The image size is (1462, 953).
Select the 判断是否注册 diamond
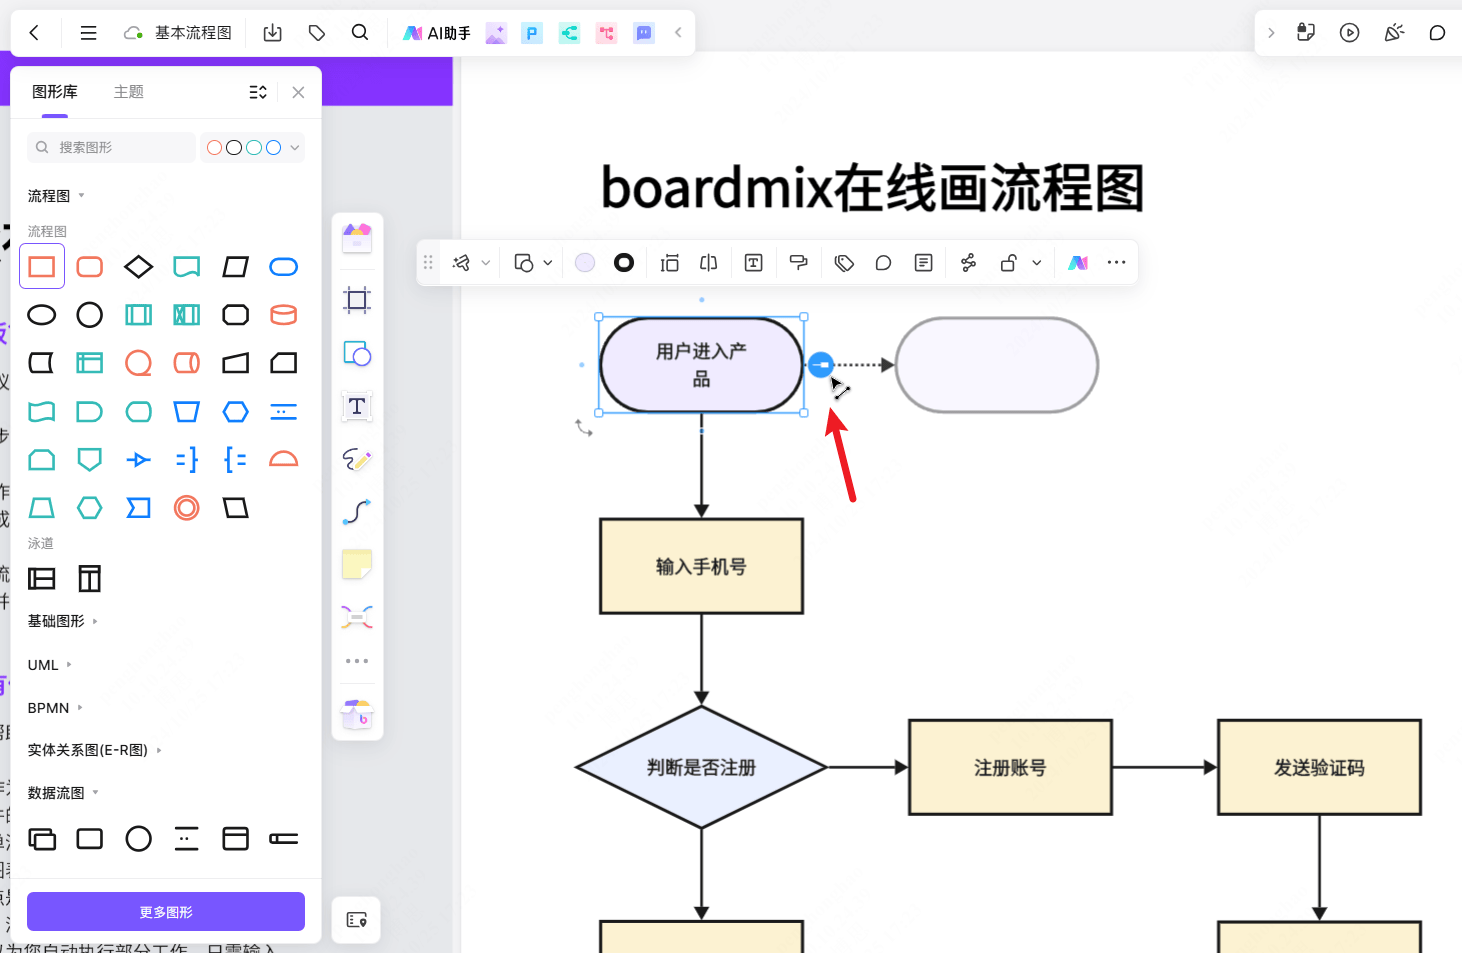pos(701,768)
